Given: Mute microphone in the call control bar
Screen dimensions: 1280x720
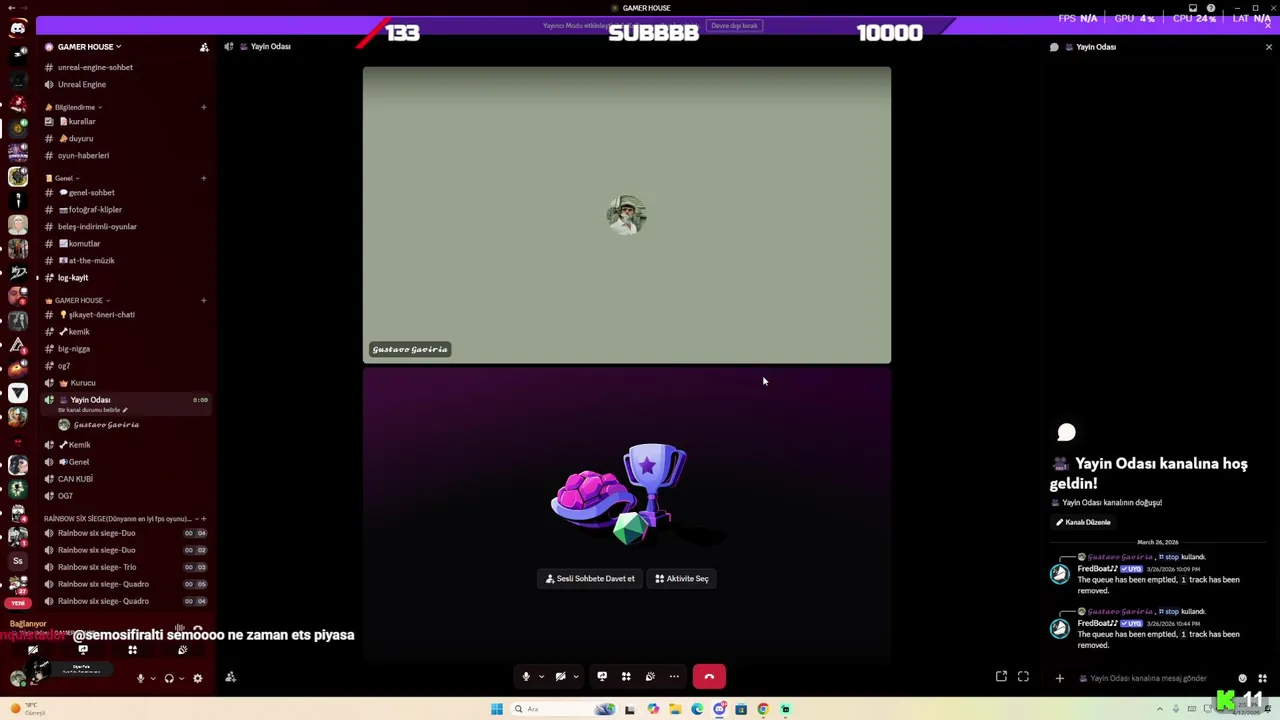Looking at the screenshot, I should tap(526, 677).
